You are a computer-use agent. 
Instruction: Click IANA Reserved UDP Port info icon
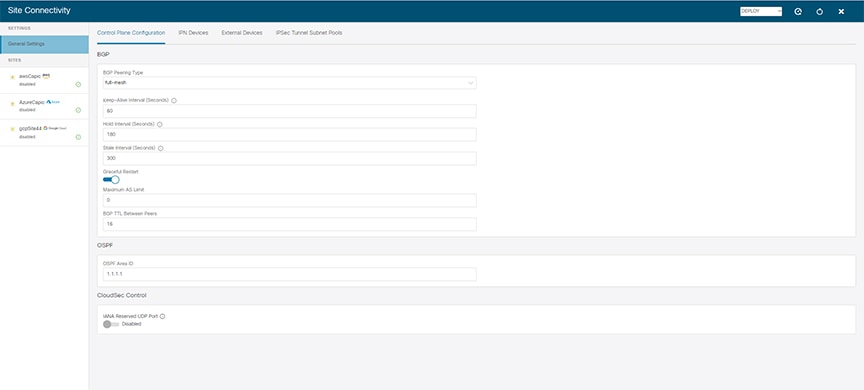[163, 316]
